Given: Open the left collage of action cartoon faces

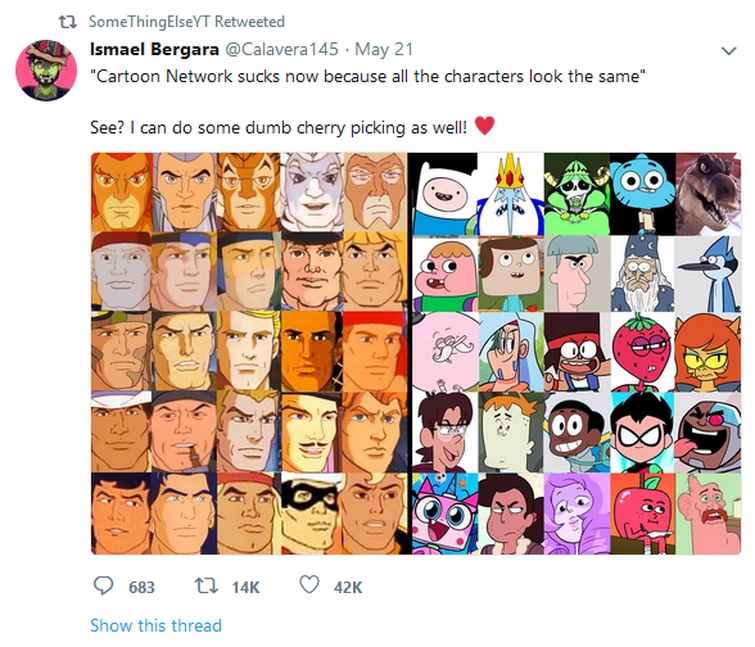Looking at the screenshot, I should tap(249, 353).
